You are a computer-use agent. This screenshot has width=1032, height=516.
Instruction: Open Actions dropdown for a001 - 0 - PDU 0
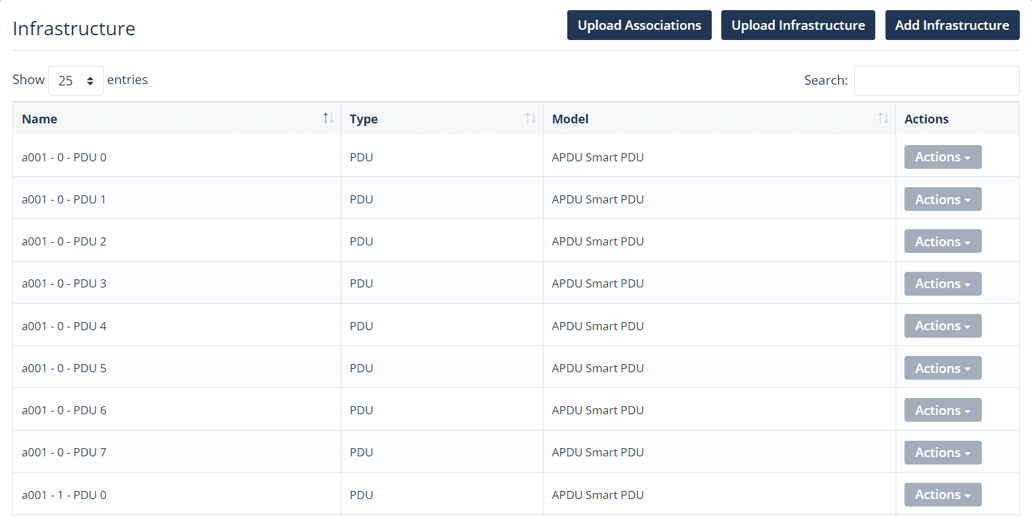coord(942,157)
